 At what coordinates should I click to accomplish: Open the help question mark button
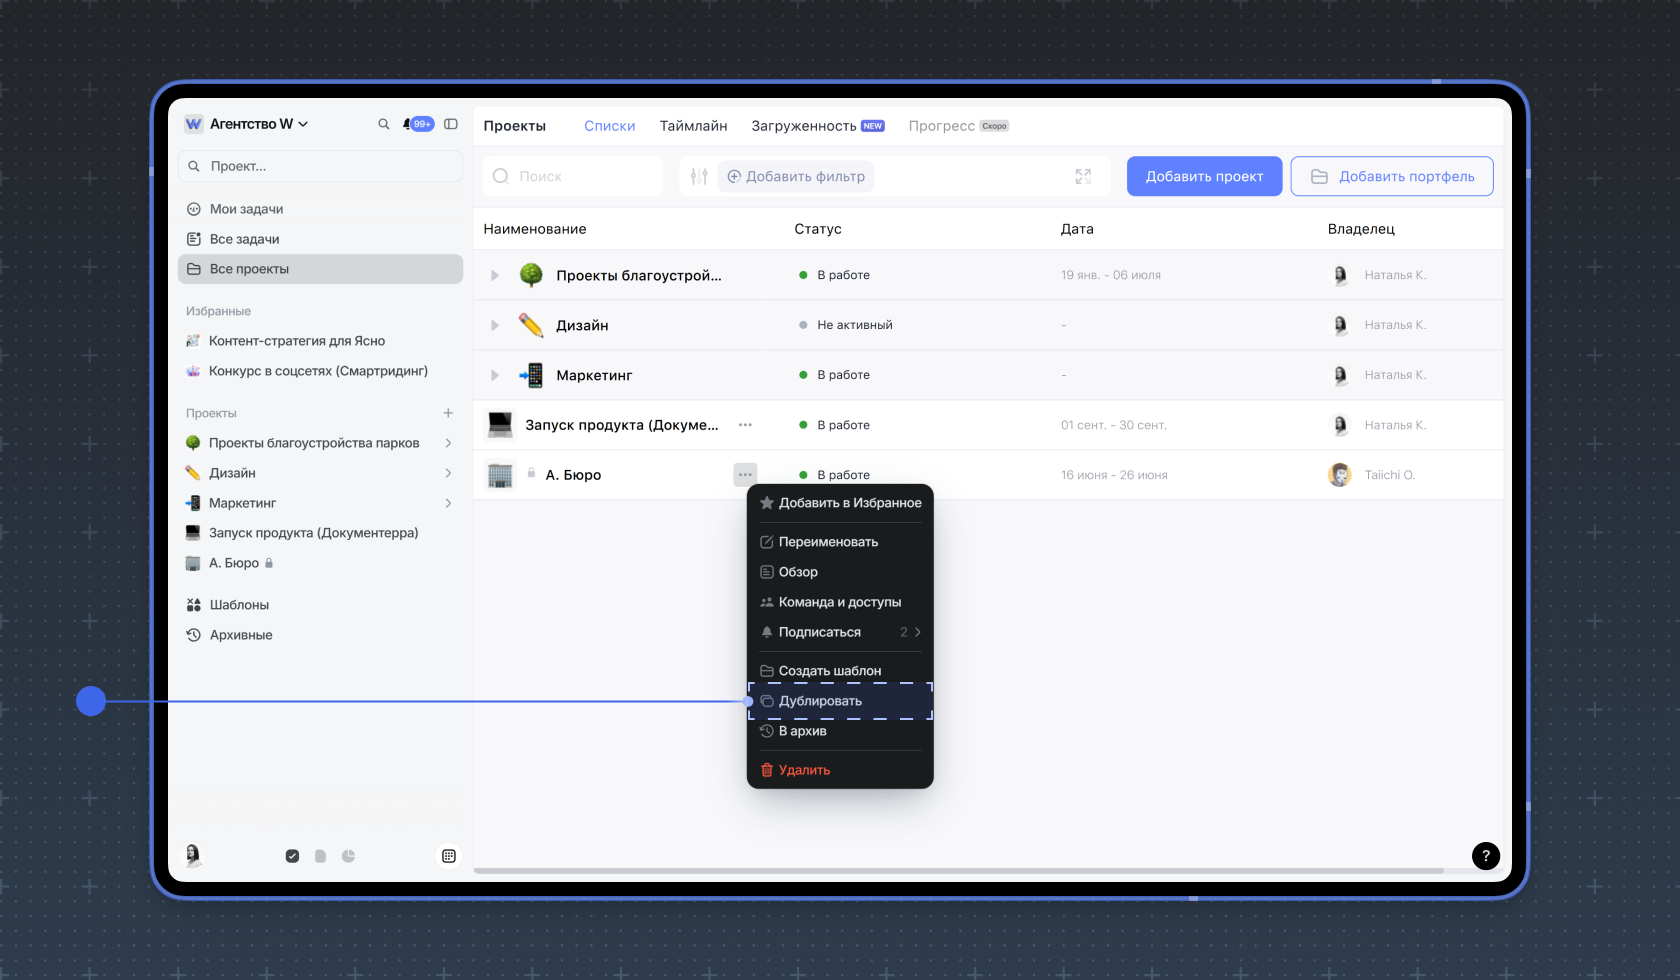[x=1485, y=855]
